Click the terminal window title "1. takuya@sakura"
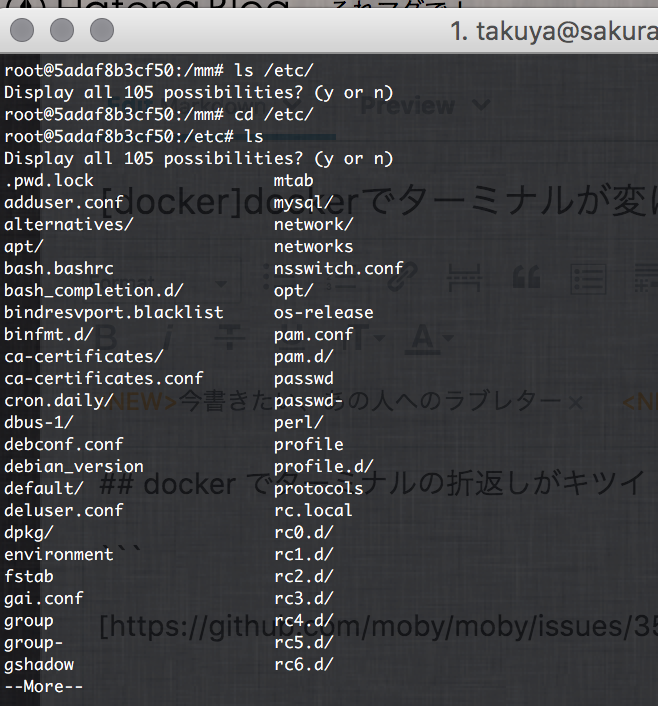This screenshot has width=658, height=706. click(x=554, y=32)
